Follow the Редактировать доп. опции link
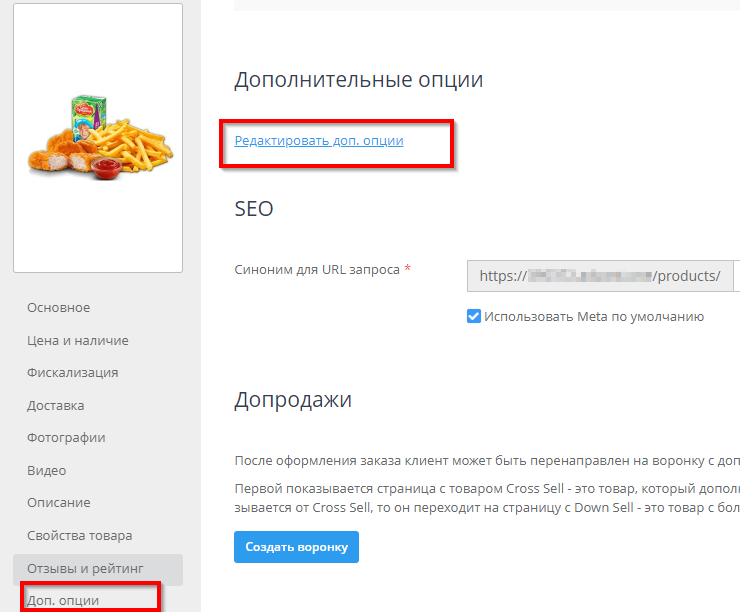The width and height of the screenshot is (740, 612). tap(319, 141)
